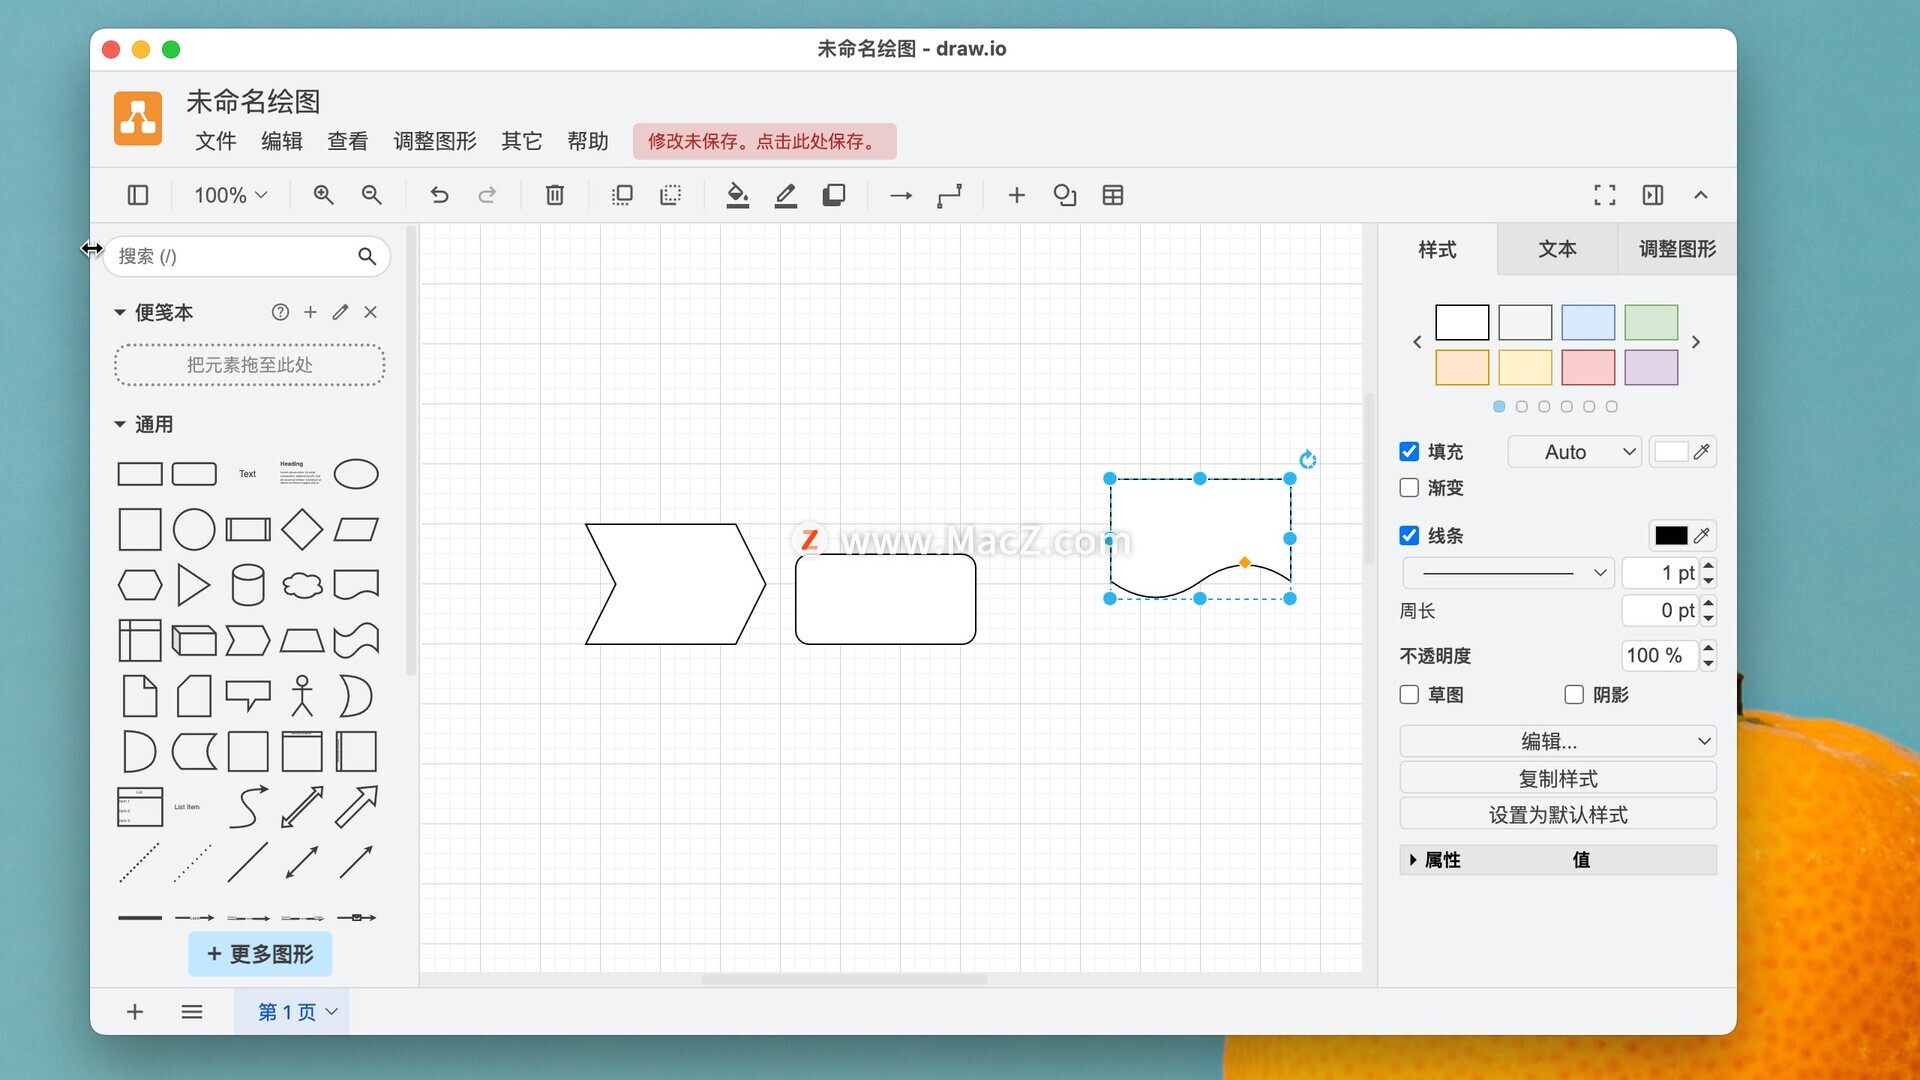Open the 文件 menu
Screen dimensions: 1920x1080
pyautogui.click(x=216, y=141)
